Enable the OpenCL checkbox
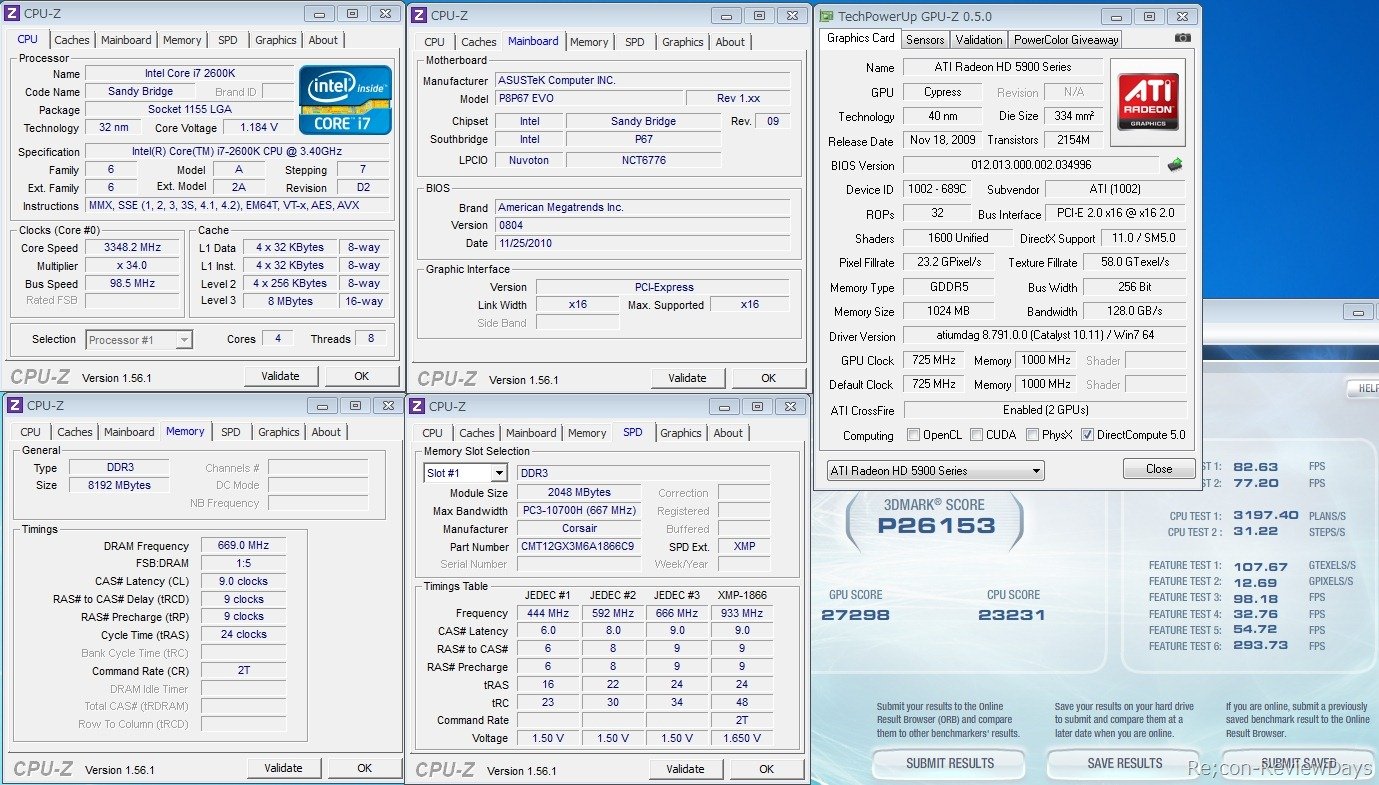The image size is (1379, 785). click(913, 435)
